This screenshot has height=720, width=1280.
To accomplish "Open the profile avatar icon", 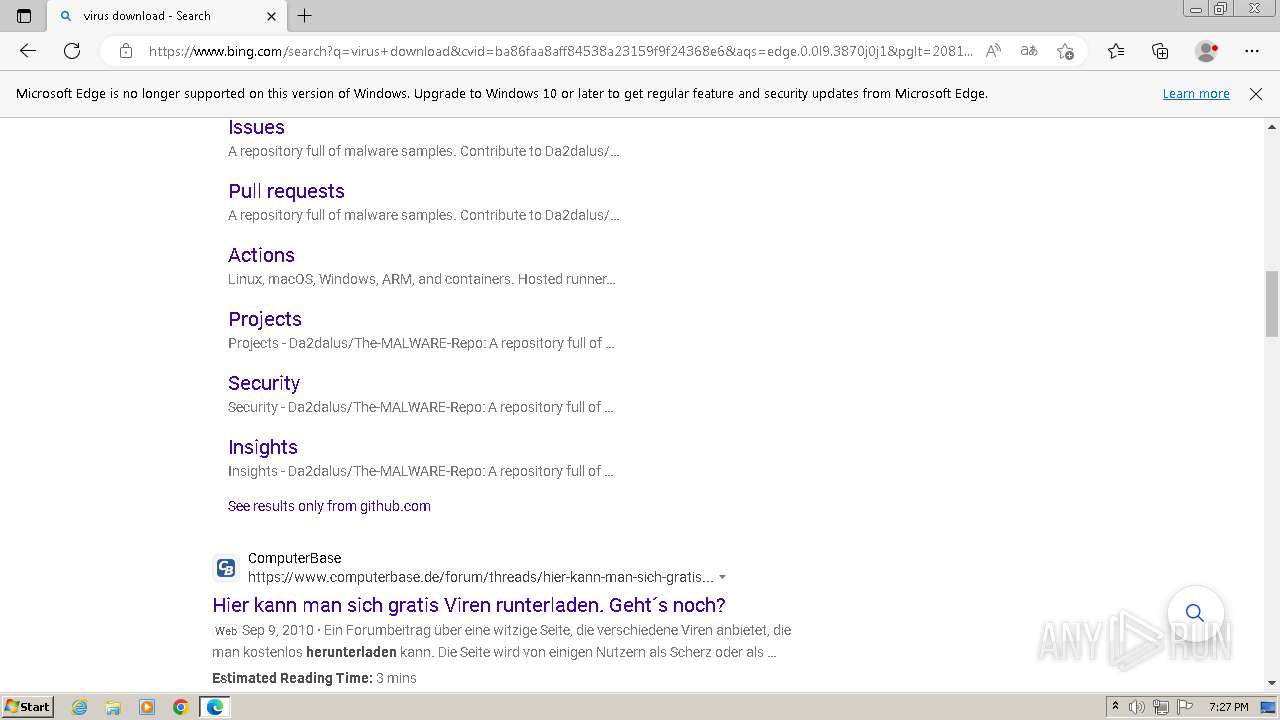I will point(1207,51).
